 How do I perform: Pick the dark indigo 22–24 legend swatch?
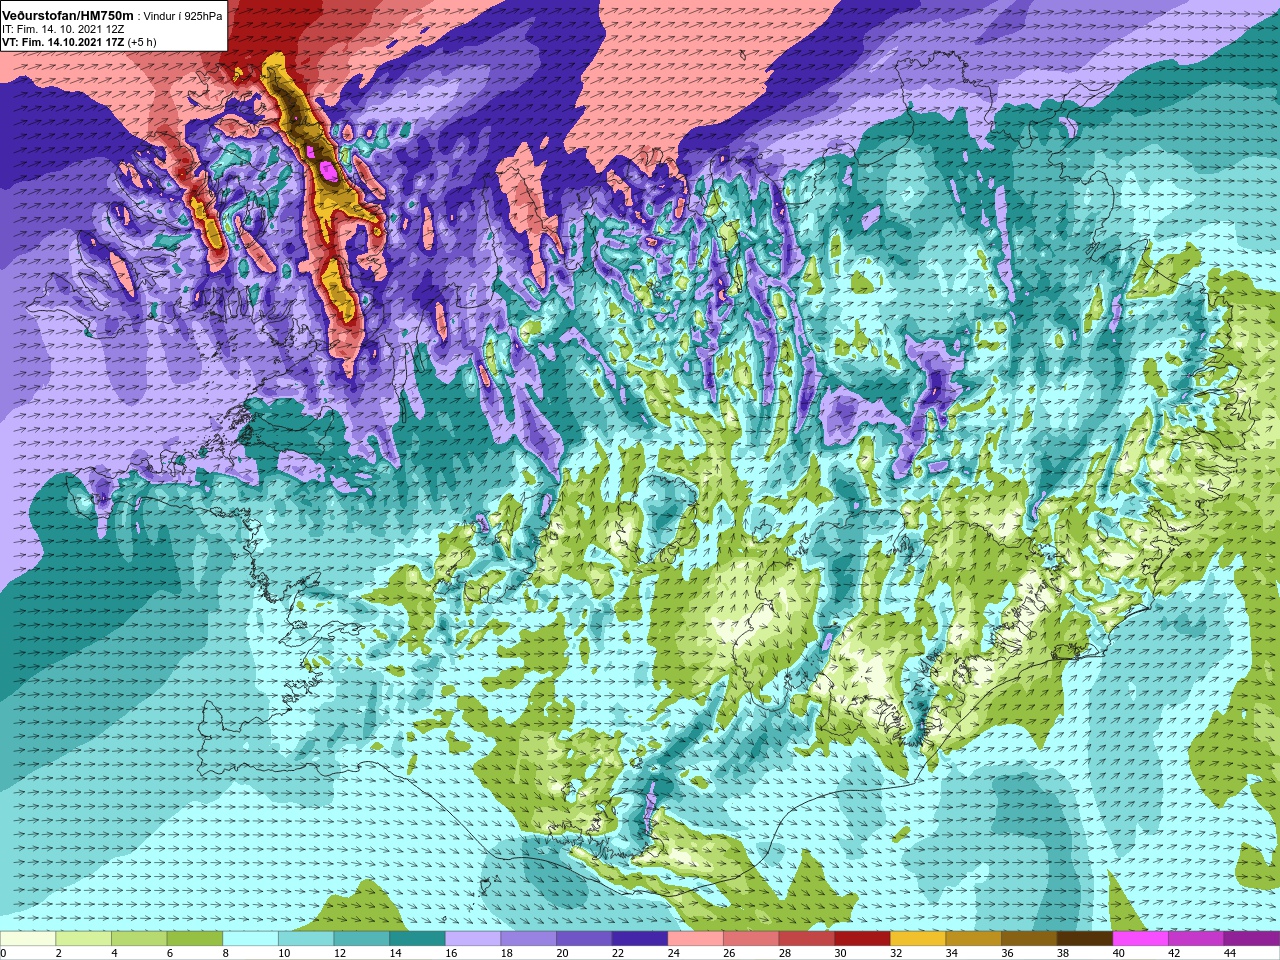coord(640,939)
